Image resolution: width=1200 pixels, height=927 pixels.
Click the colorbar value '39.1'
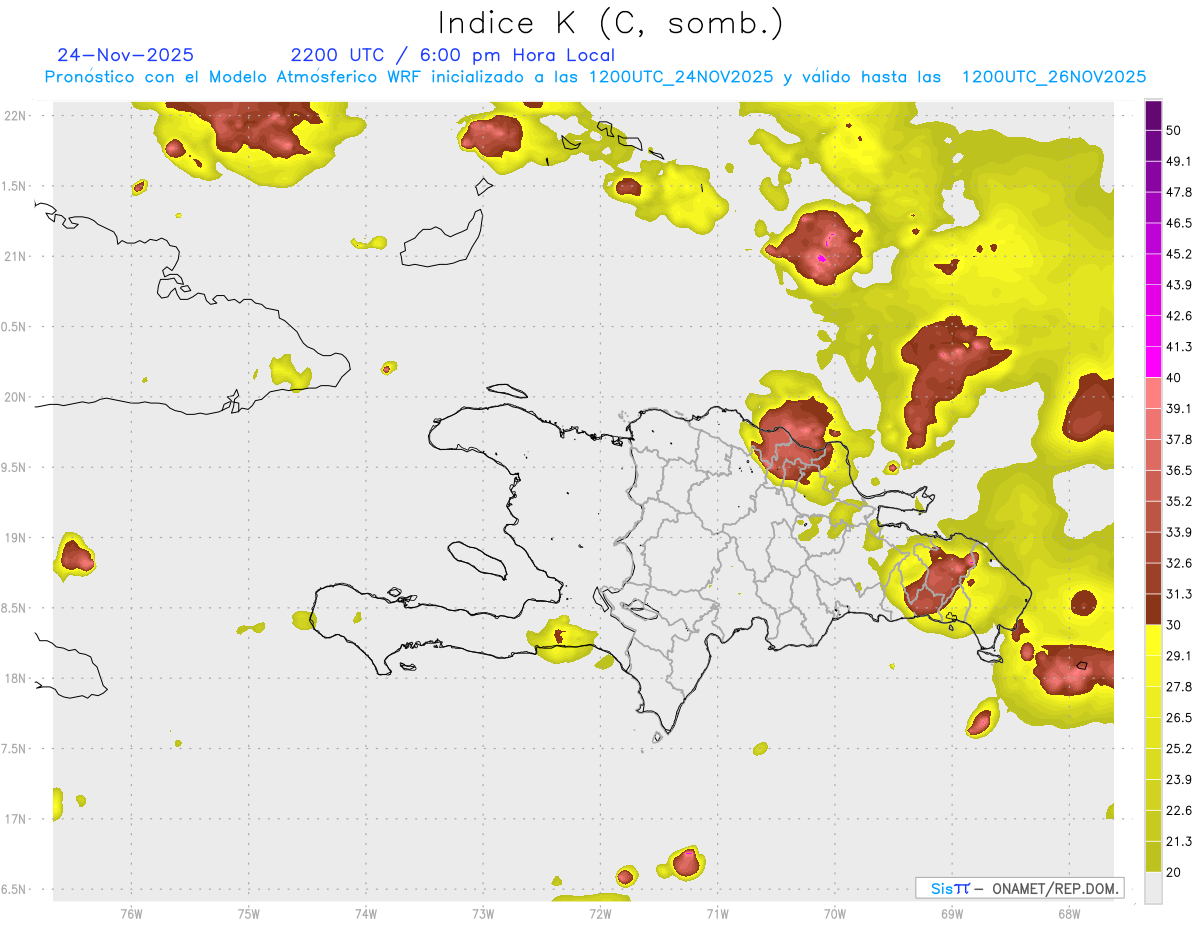point(1179,409)
